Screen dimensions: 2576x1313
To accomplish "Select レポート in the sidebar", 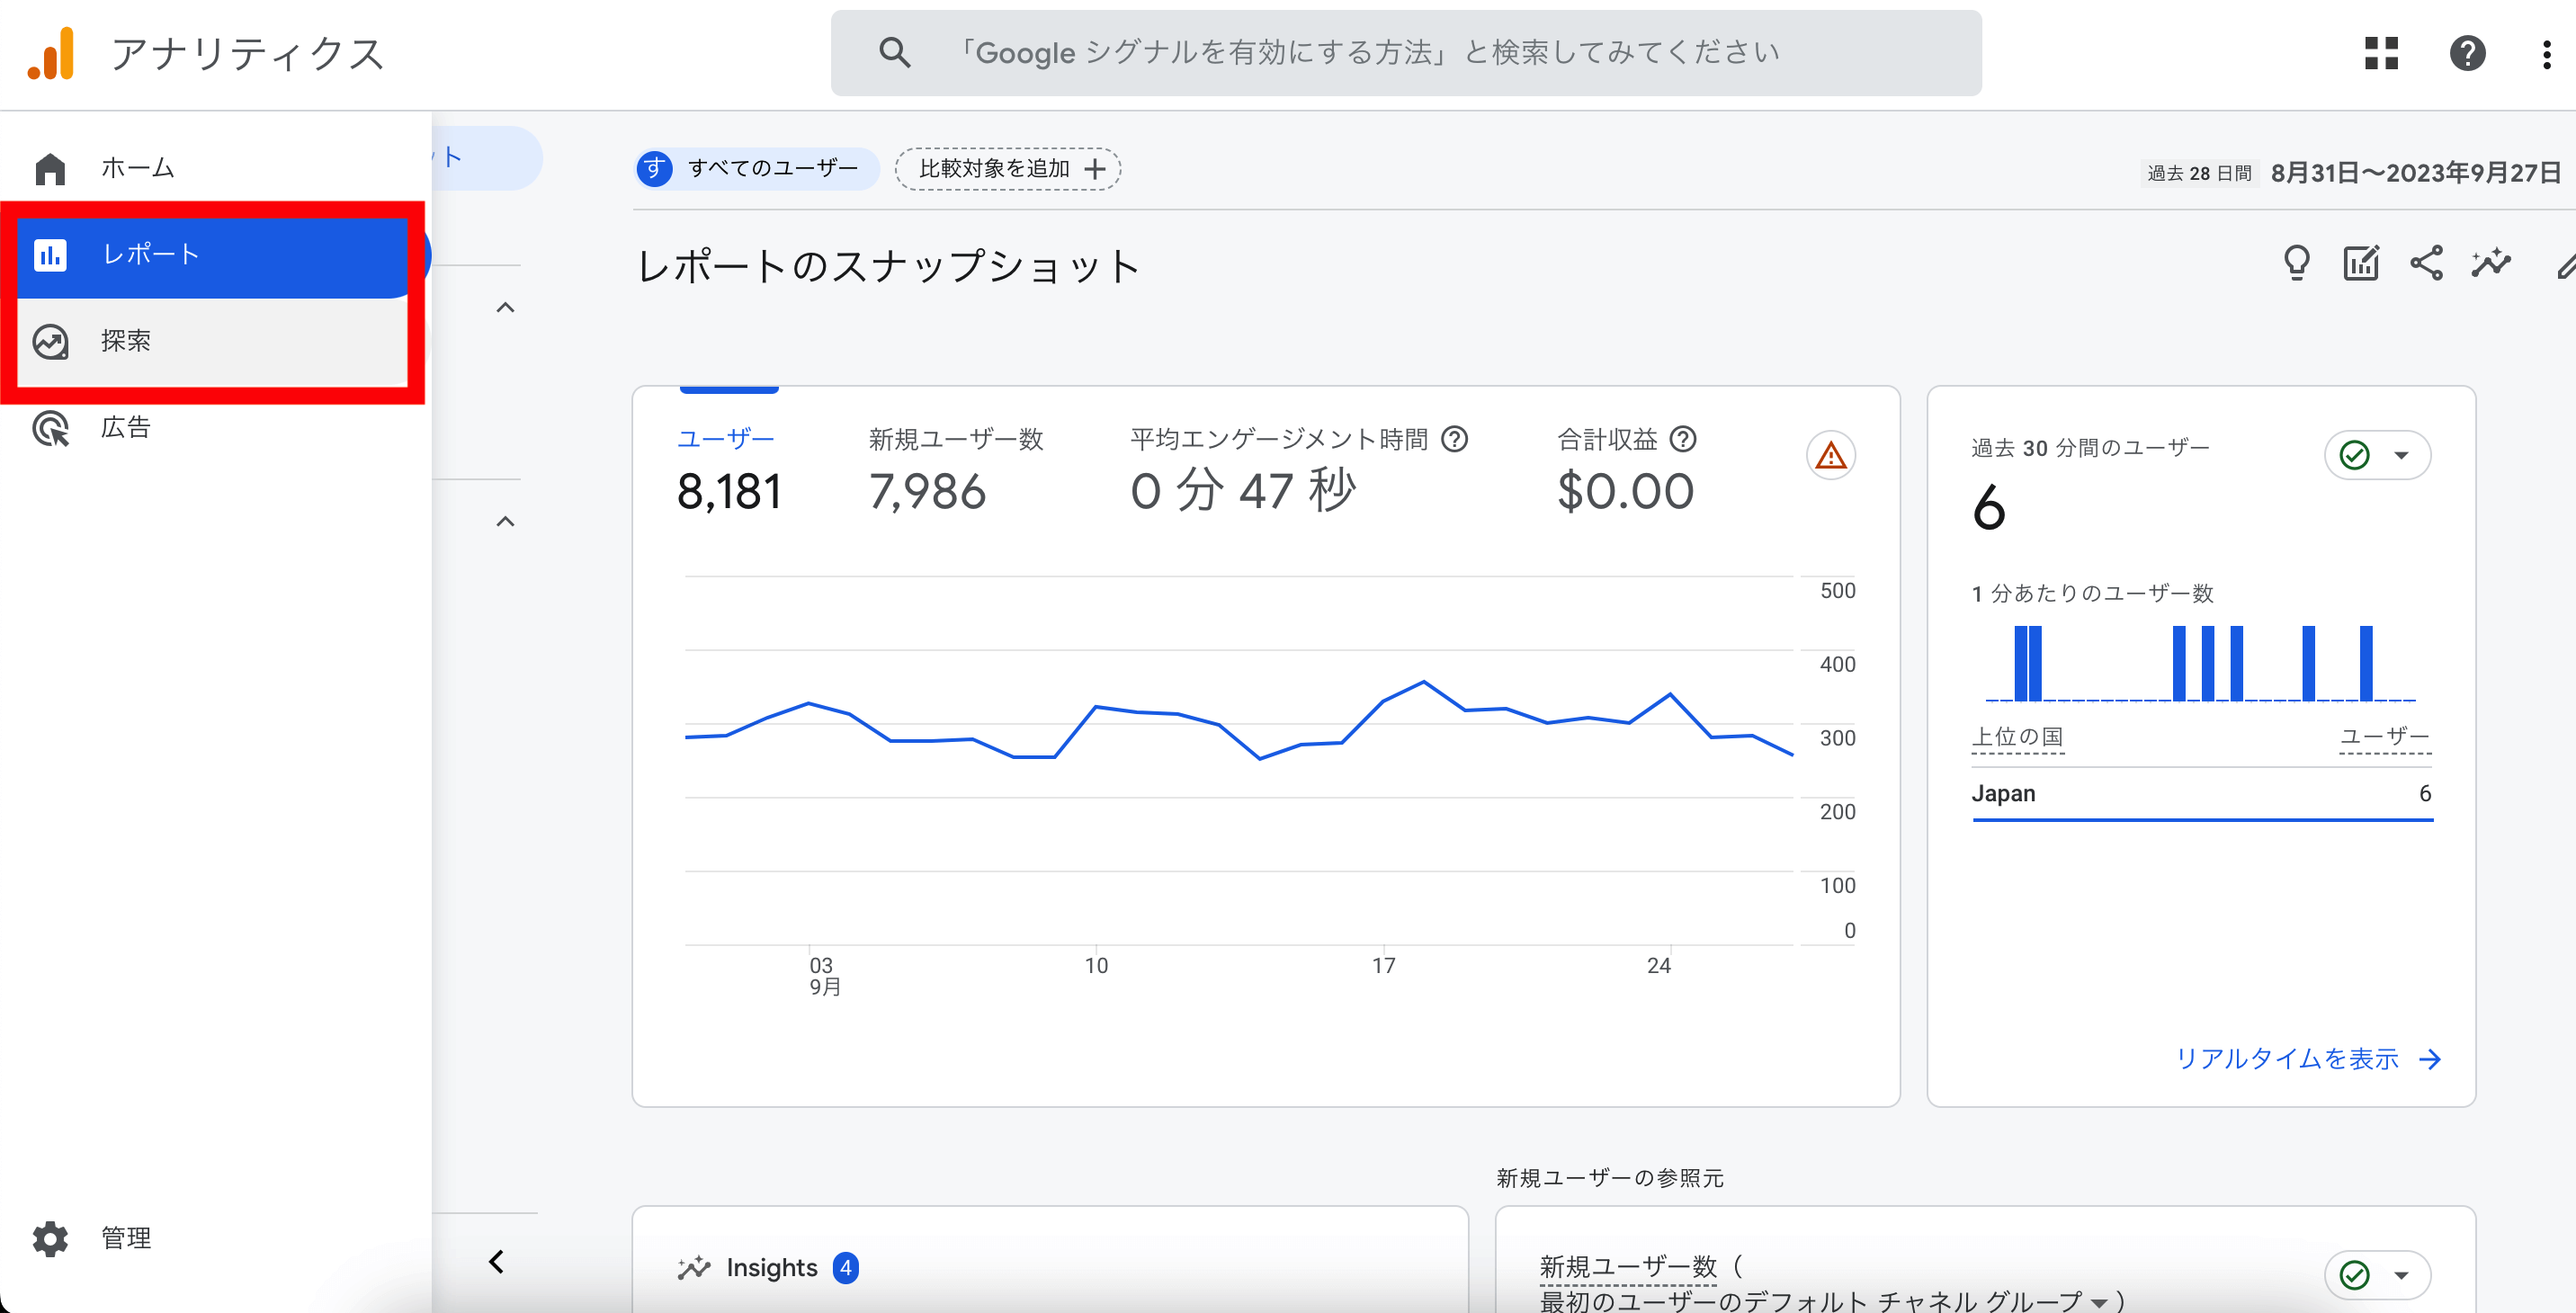I will pos(215,255).
